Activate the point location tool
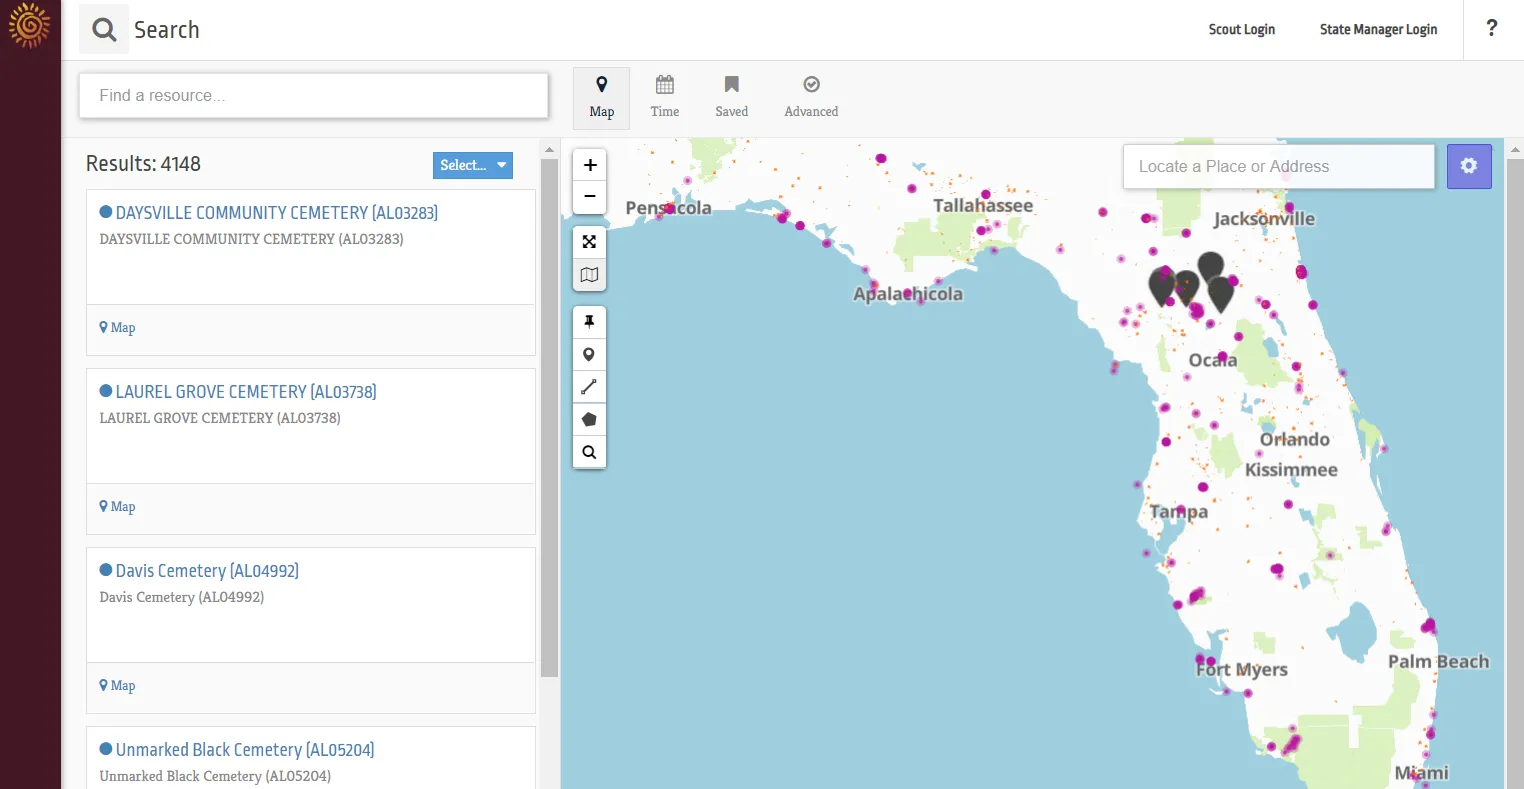This screenshot has height=789, width=1524. coord(589,354)
